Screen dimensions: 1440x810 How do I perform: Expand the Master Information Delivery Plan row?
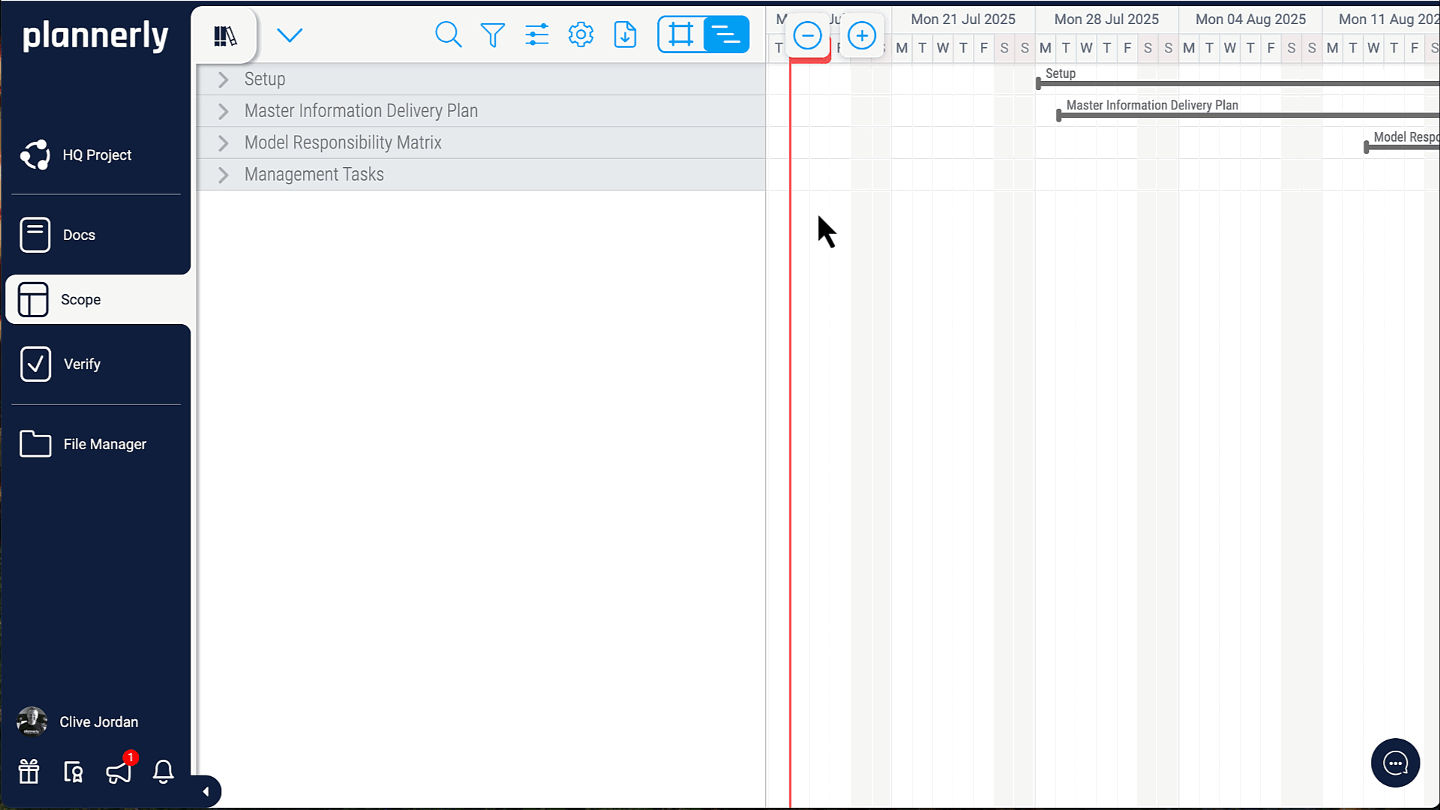pos(223,111)
